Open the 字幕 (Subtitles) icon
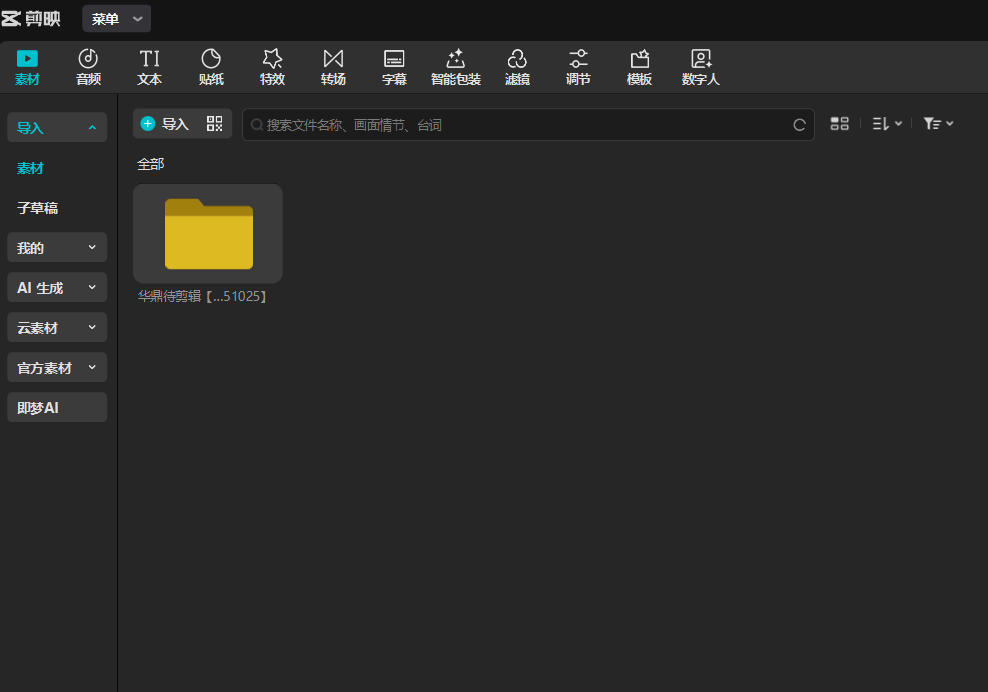 point(394,60)
